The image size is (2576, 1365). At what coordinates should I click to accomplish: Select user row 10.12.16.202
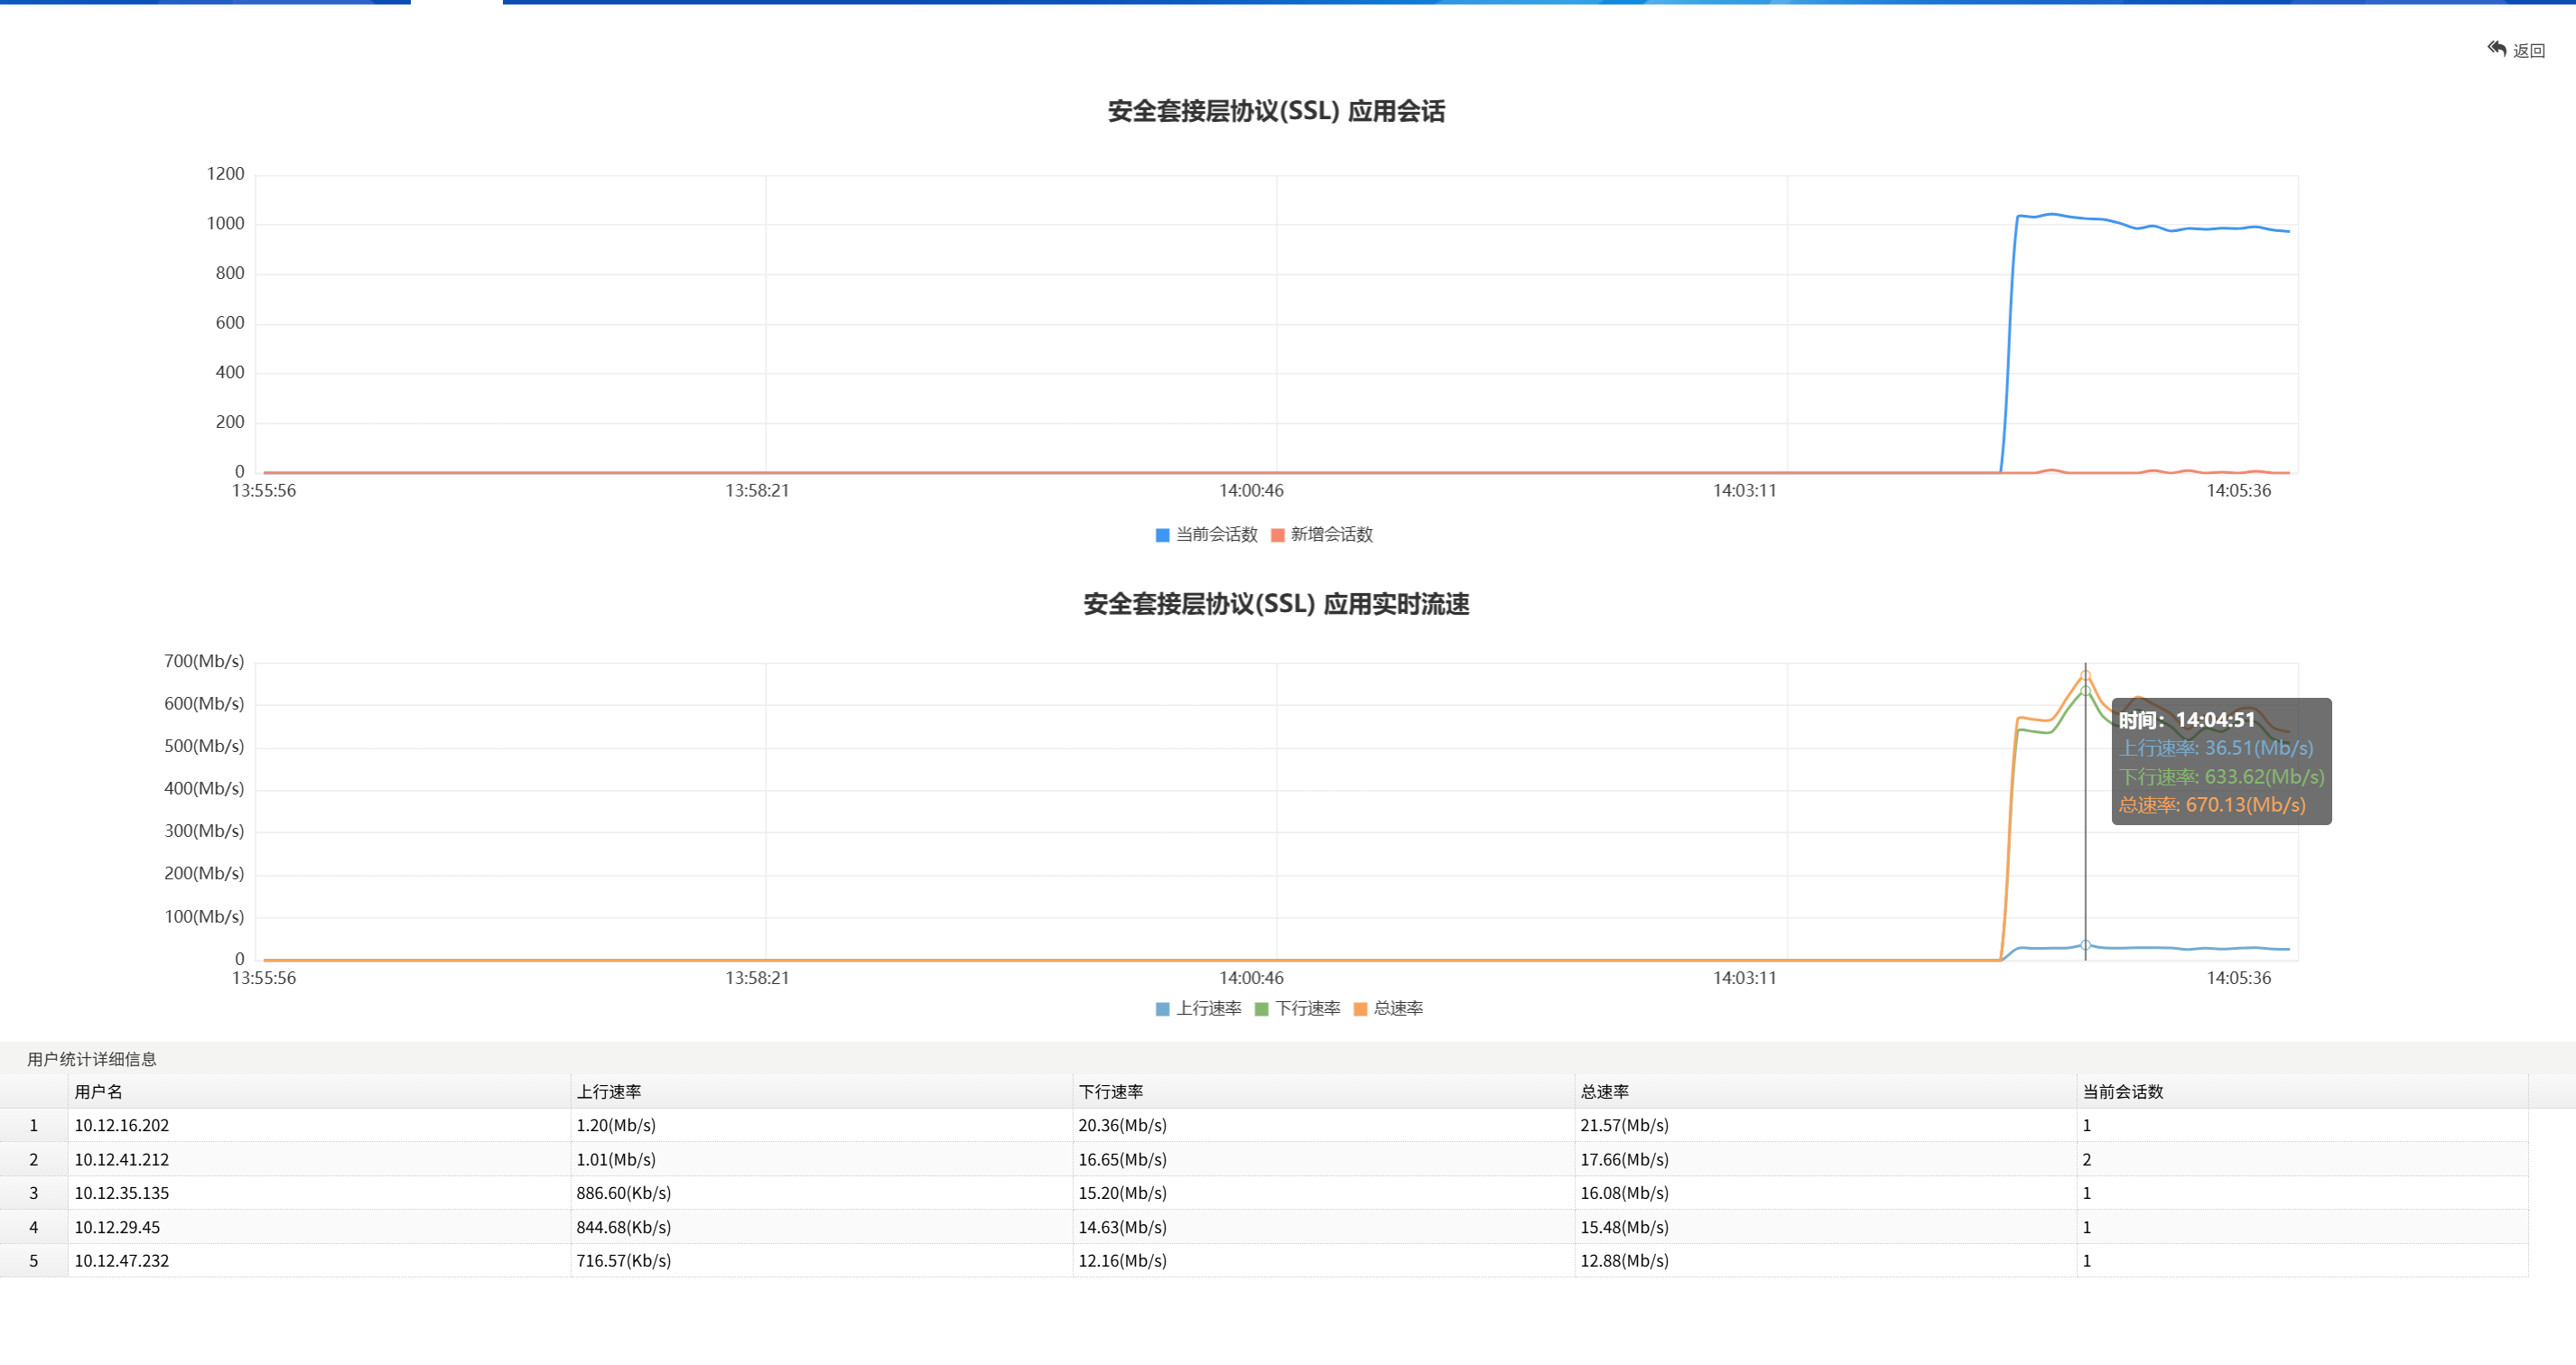pyautogui.click(x=121, y=1126)
